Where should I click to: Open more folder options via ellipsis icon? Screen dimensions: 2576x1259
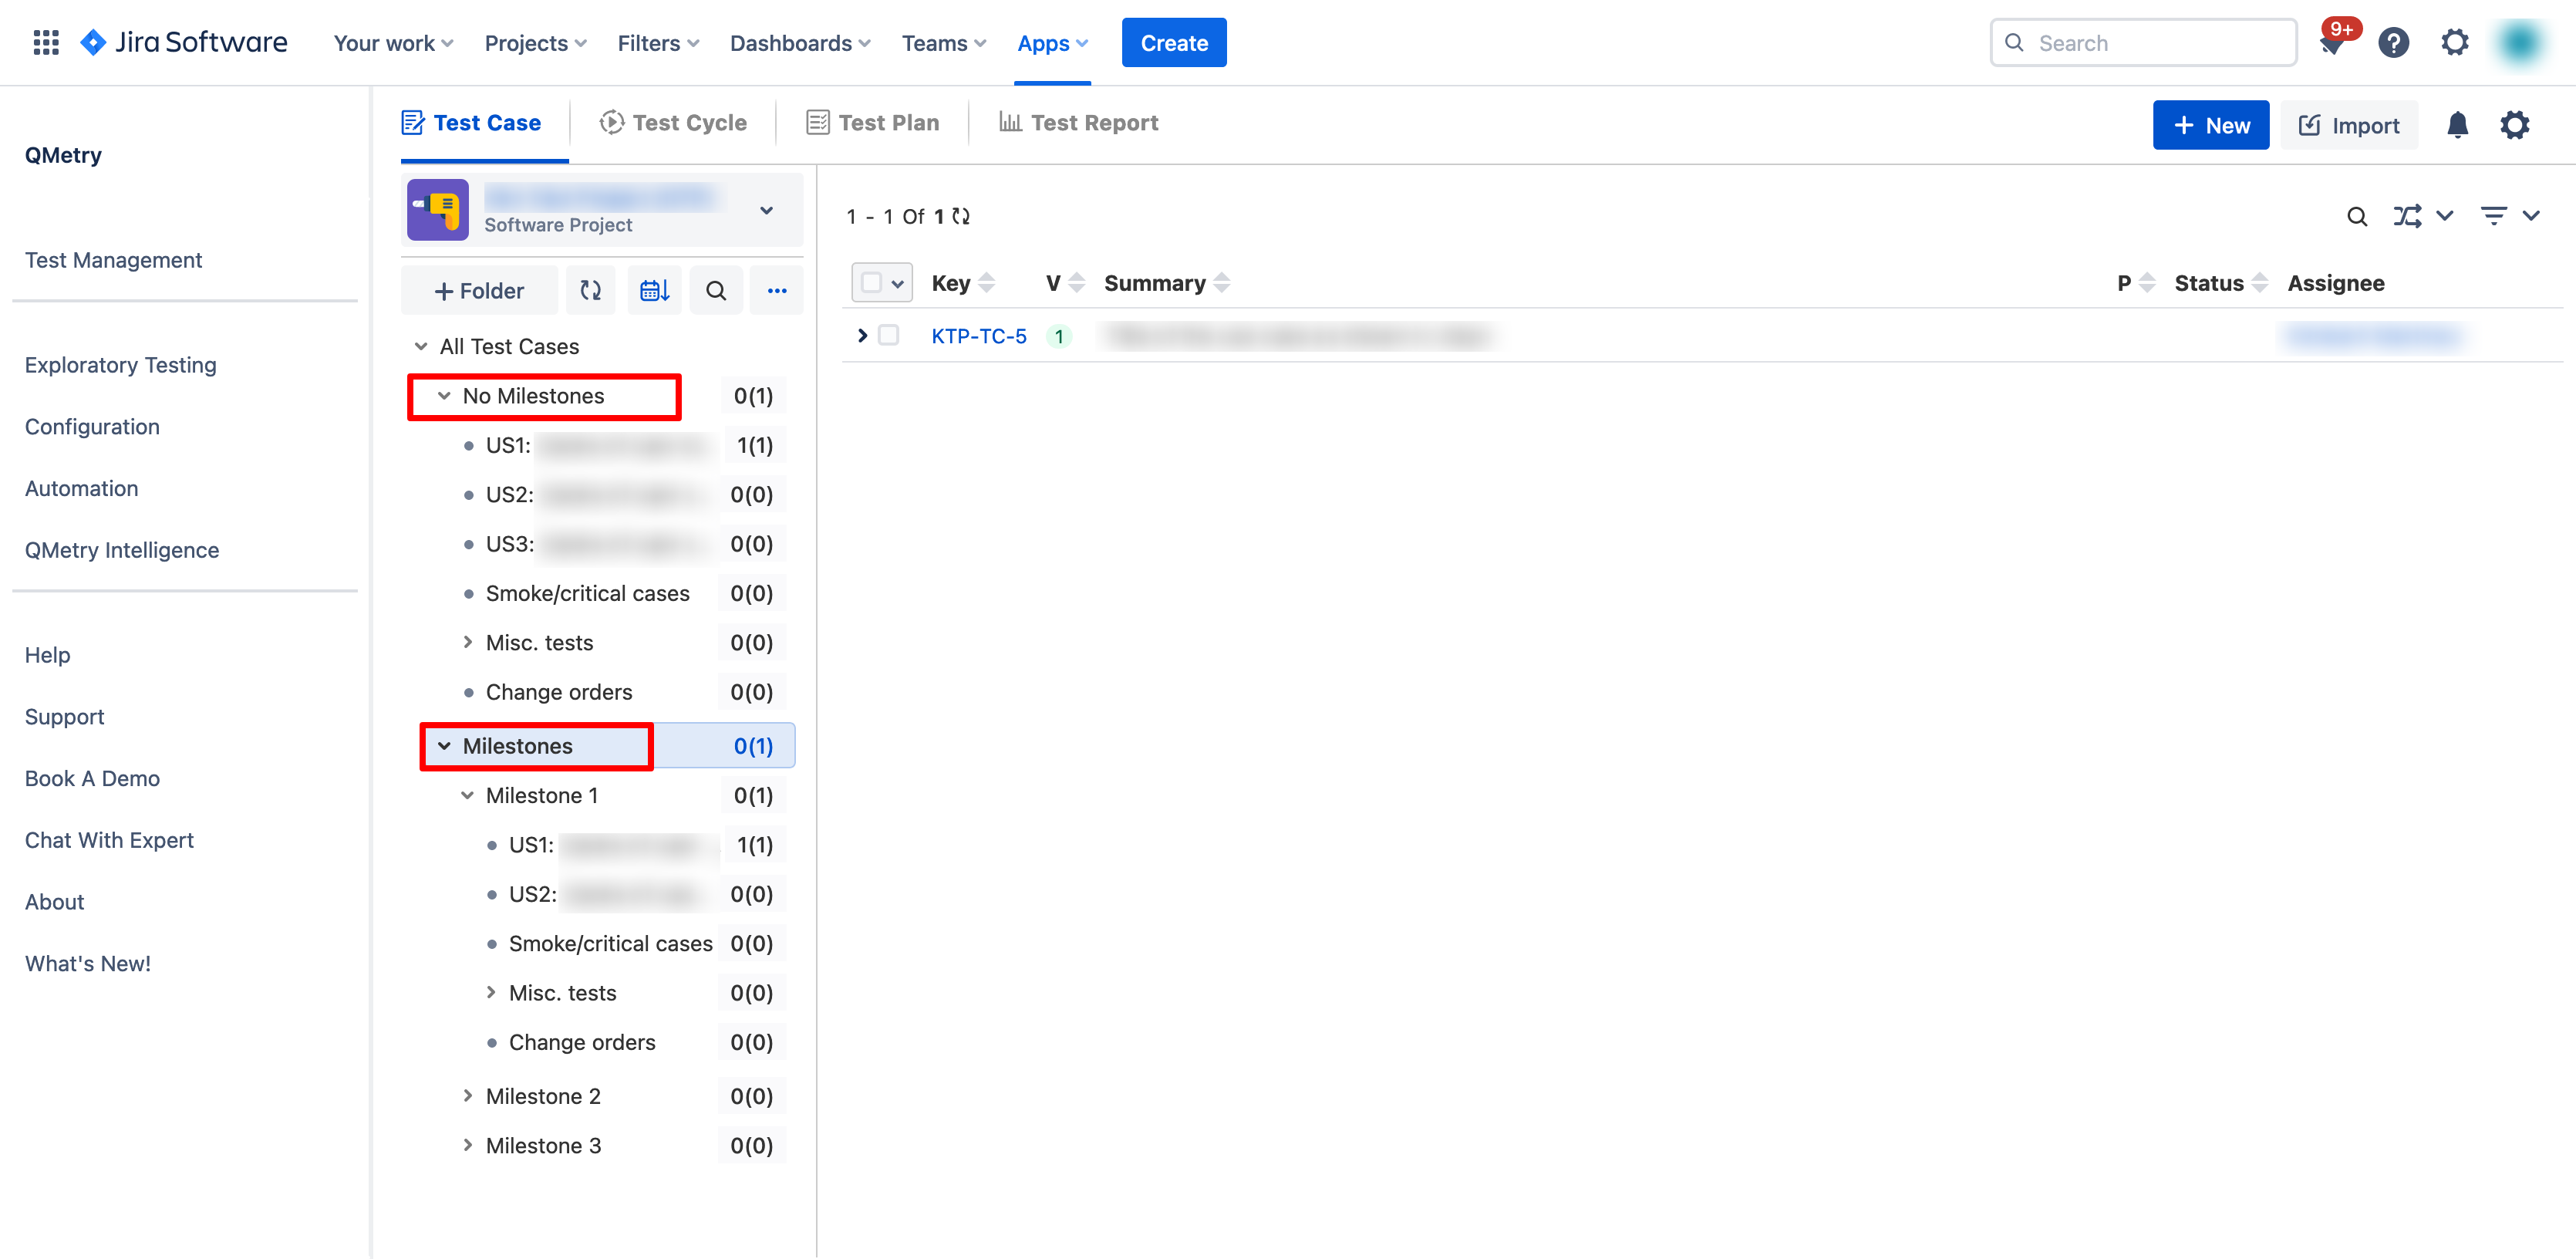[x=777, y=290]
